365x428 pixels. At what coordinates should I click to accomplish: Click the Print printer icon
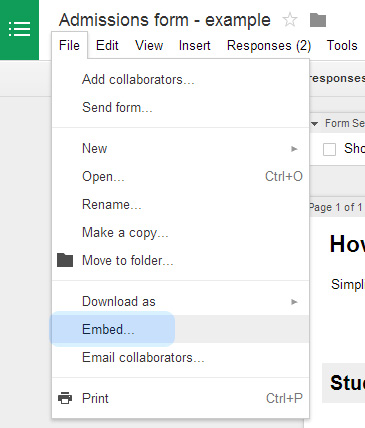pyautogui.click(x=65, y=398)
